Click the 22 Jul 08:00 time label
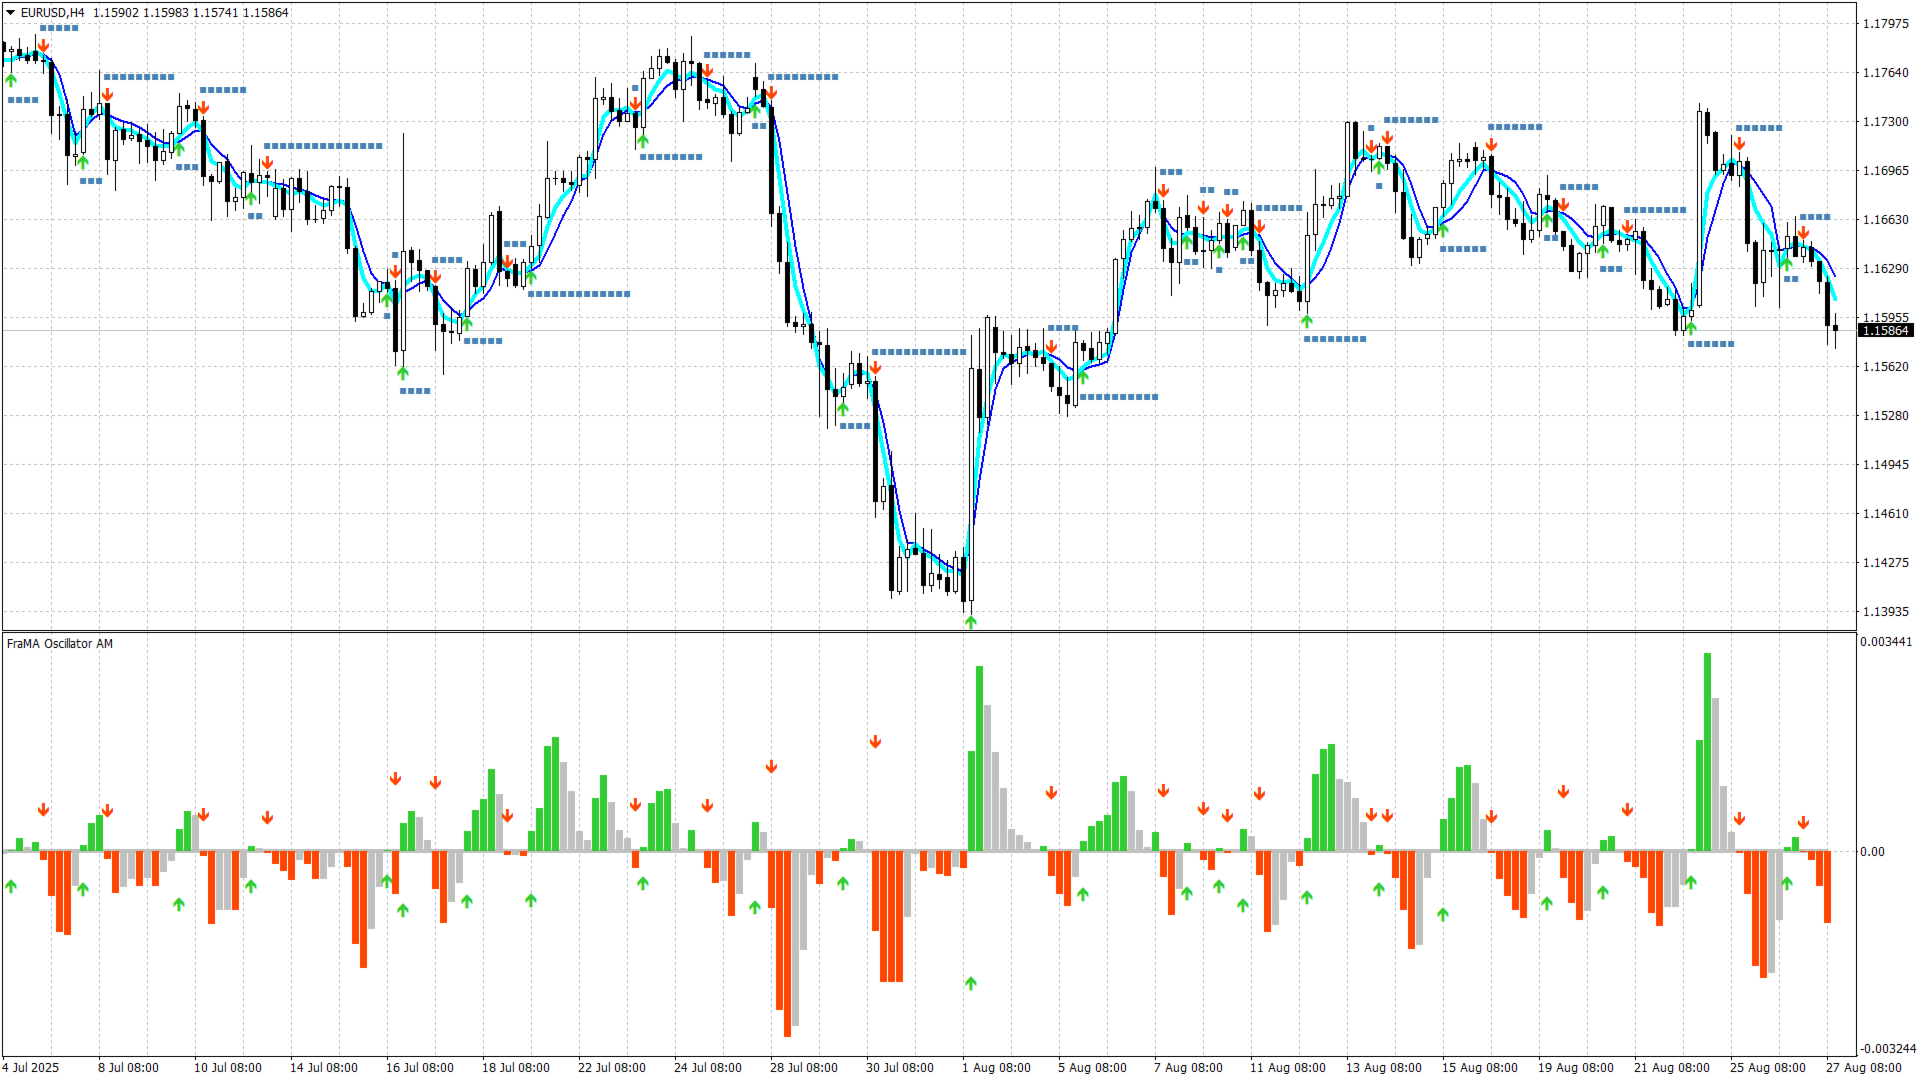 pyautogui.click(x=612, y=1068)
